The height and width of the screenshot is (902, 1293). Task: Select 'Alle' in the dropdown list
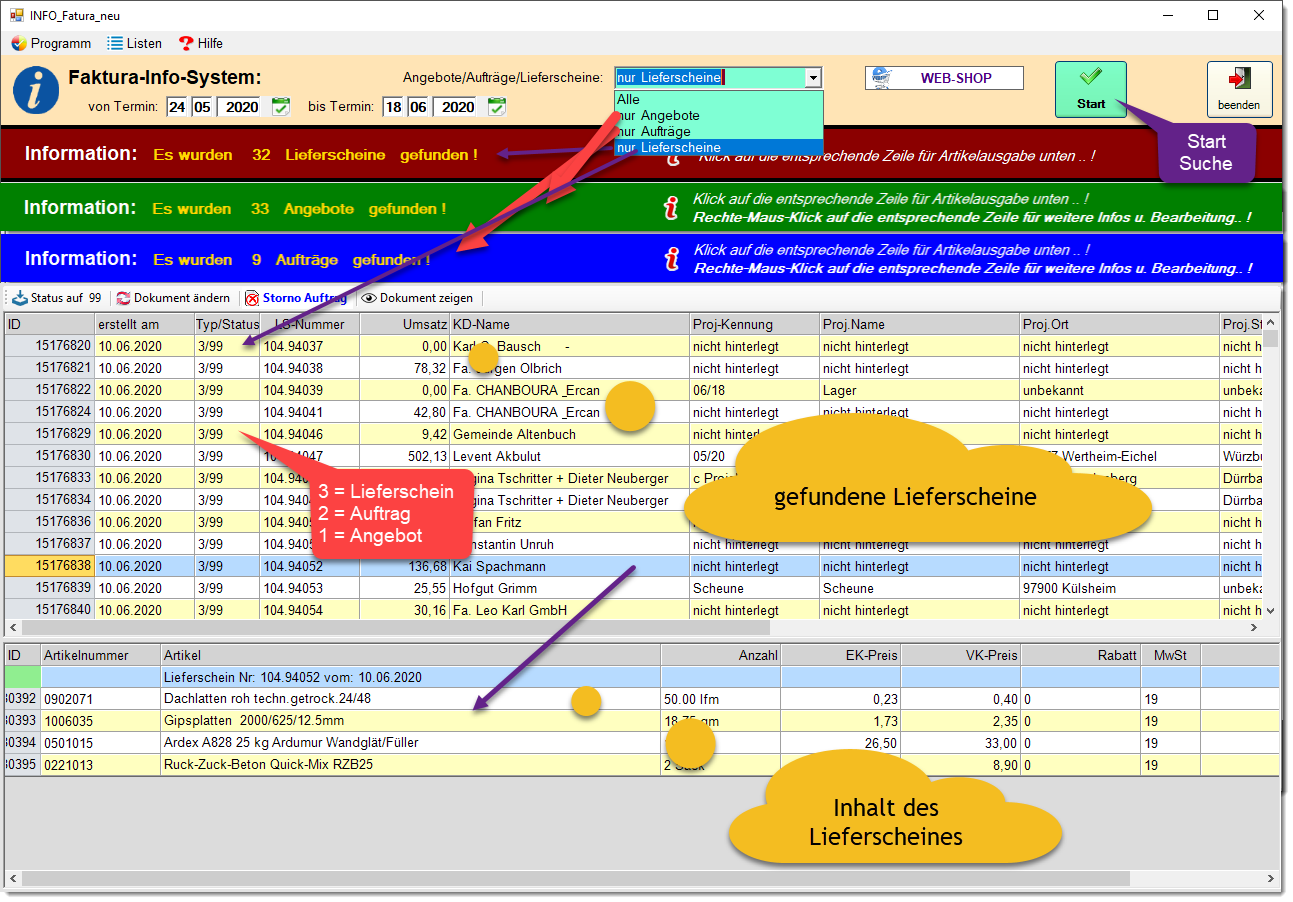click(718, 99)
